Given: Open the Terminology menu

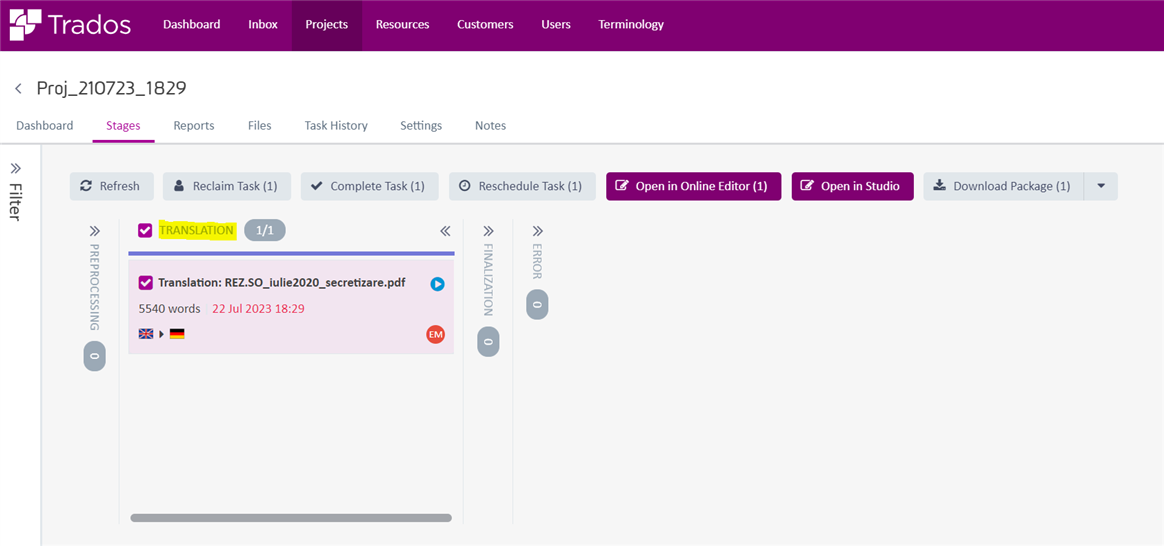Looking at the screenshot, I should point(631,24).
